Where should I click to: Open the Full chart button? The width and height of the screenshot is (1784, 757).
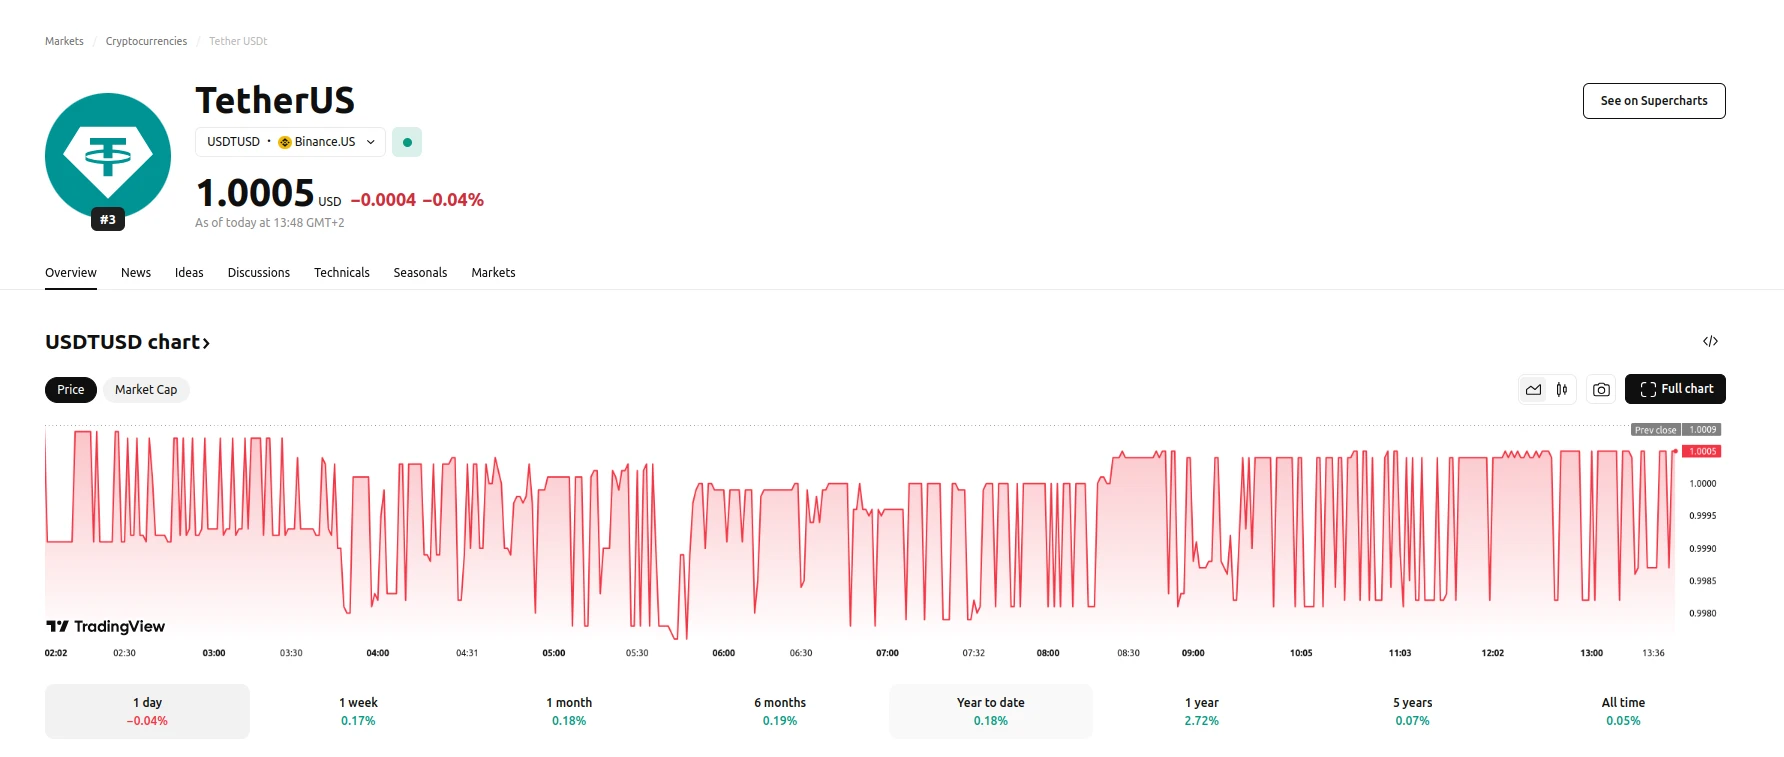(1675, 389)
